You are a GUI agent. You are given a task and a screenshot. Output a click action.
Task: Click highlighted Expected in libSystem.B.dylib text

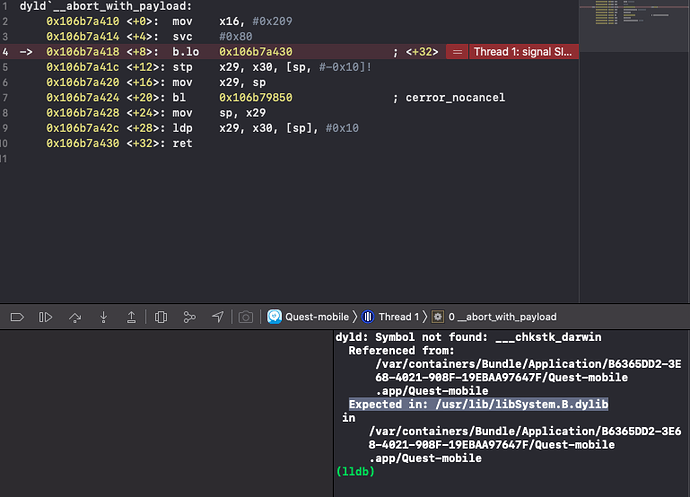coord(478,404)
